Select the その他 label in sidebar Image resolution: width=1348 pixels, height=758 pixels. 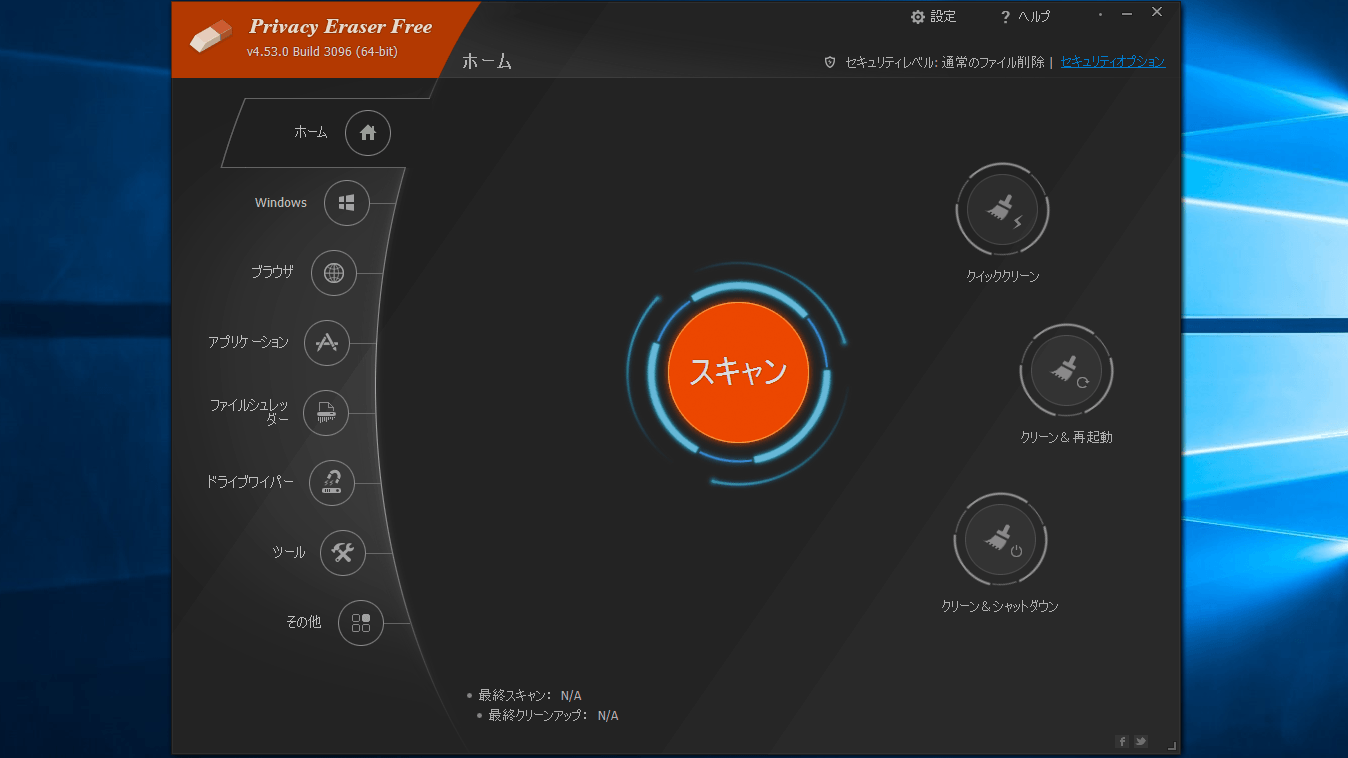(x=303, y=622)
